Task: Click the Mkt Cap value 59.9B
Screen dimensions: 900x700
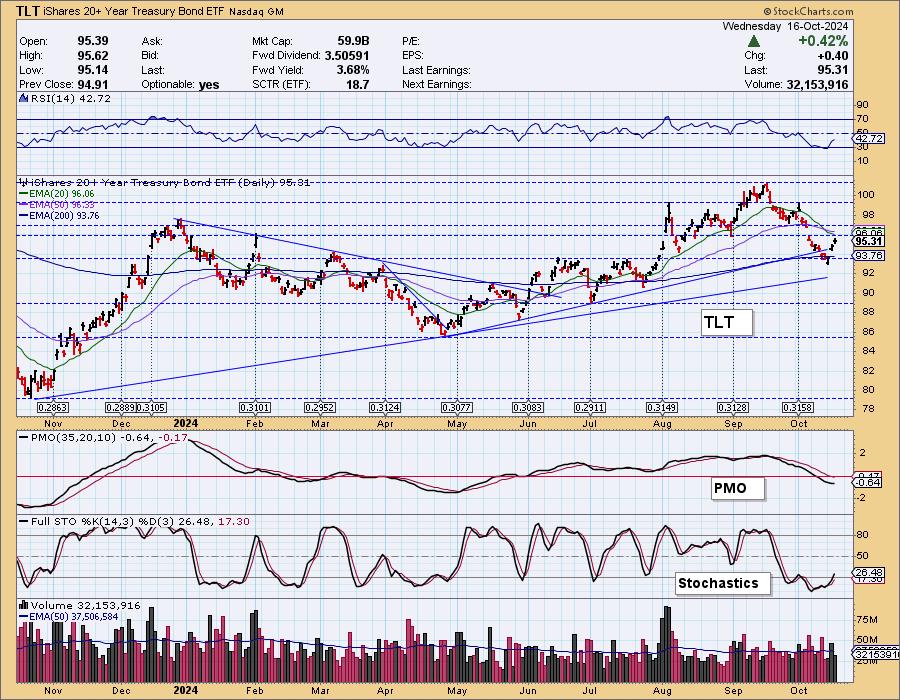Action: point(353,41)
